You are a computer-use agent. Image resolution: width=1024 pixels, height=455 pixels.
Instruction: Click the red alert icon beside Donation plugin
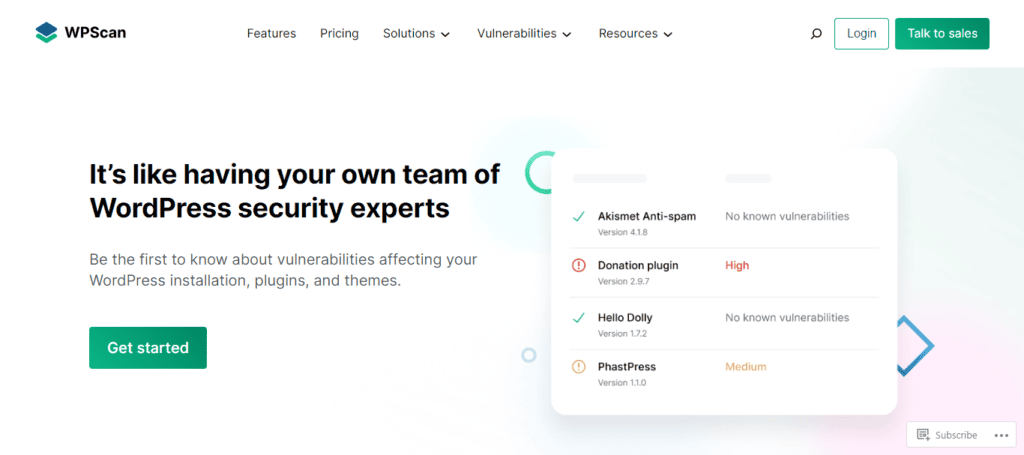578,266
